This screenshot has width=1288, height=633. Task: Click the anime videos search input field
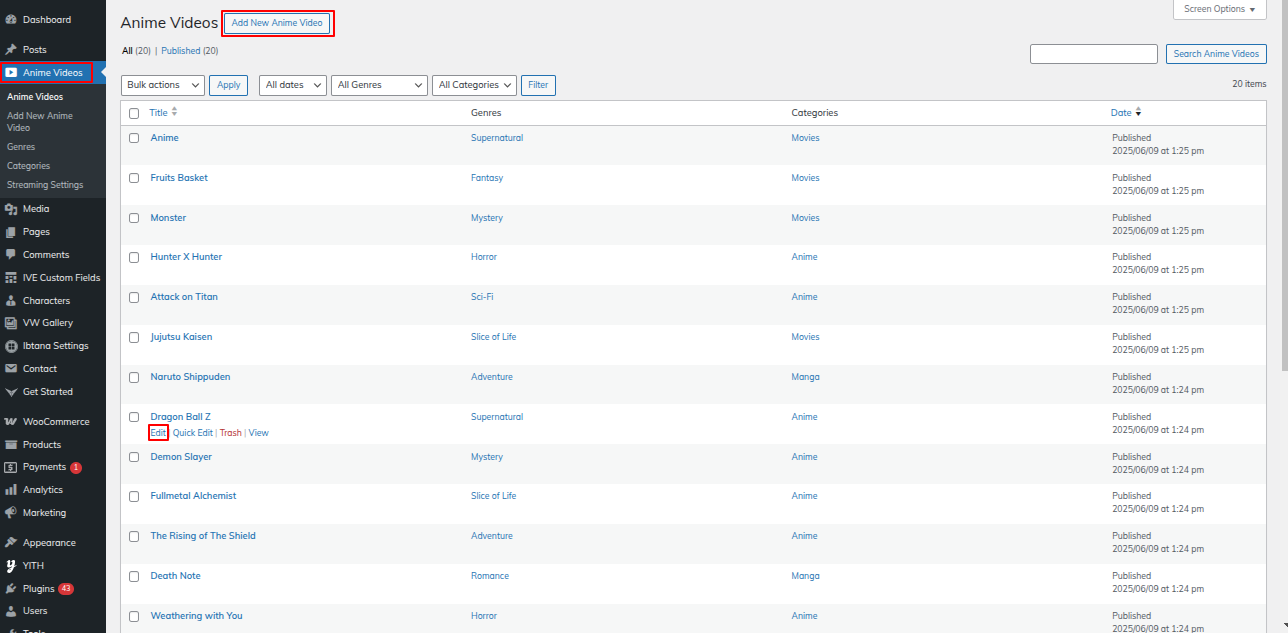[1093, 54]
